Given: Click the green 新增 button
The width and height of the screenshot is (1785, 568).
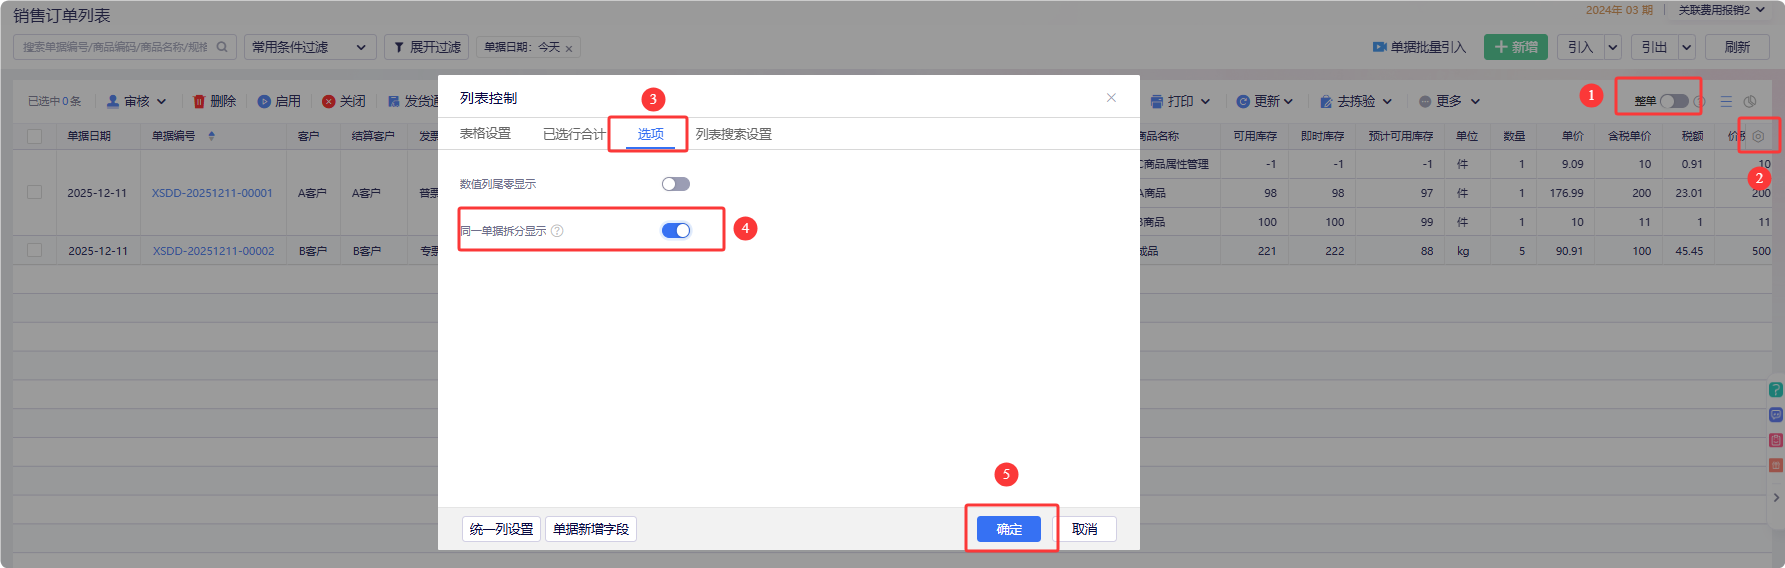Looking at the screenshot, I should 1516,47.
